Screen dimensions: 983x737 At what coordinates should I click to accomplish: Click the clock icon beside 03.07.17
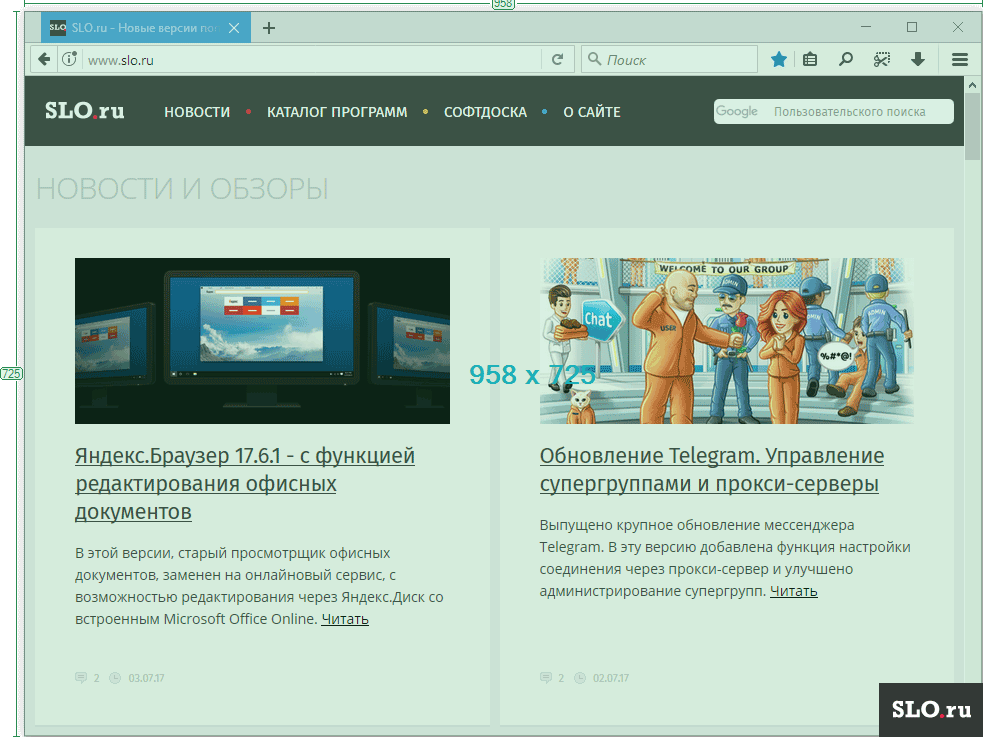115,677
